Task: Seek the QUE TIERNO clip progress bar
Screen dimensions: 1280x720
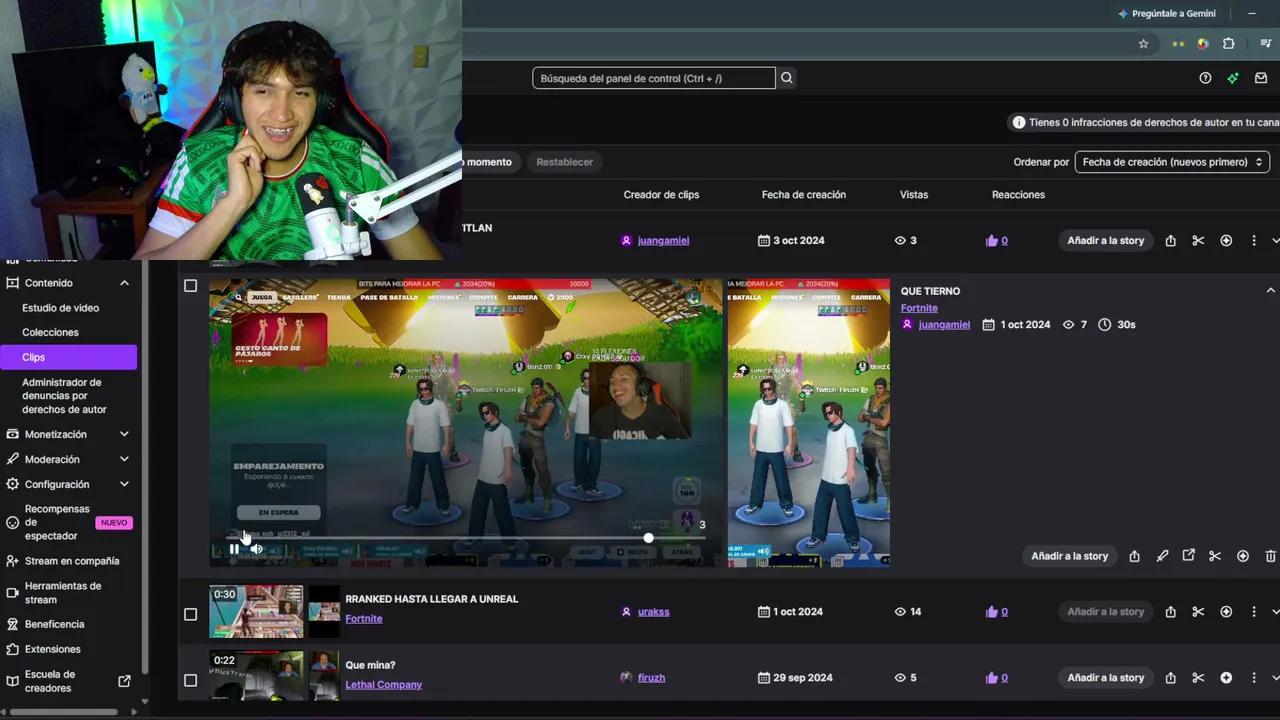Action: 467,538
